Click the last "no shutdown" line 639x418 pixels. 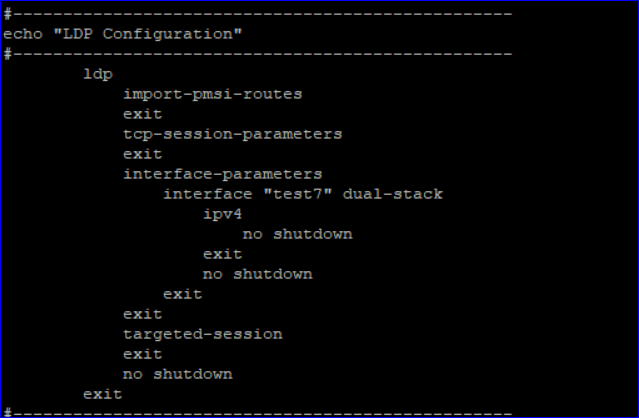pyautogui.click(x=177, y=374)
